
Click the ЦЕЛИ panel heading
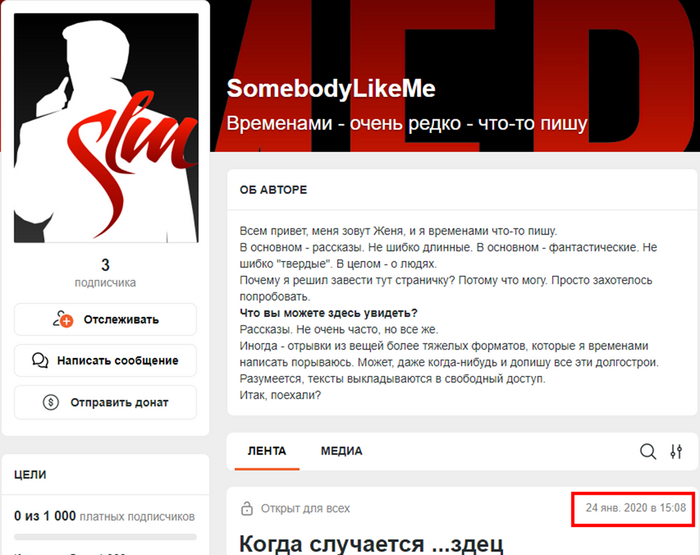(x=30, y=474)
